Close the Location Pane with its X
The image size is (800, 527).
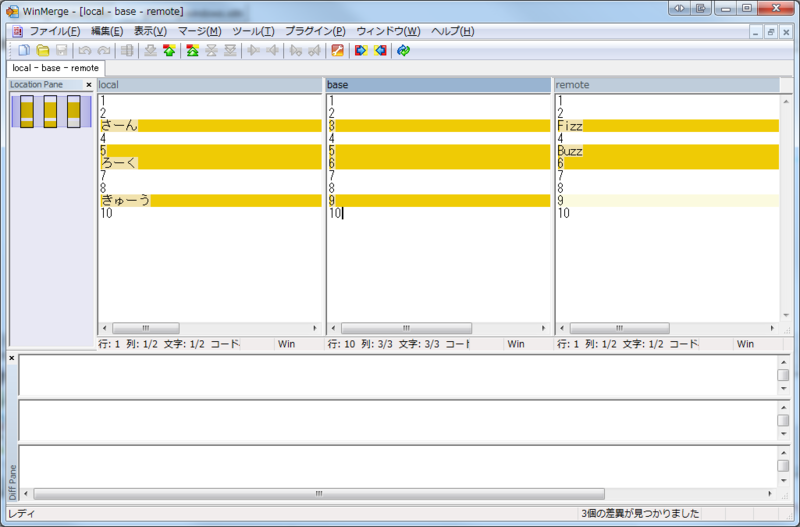(x=89, y=85)
